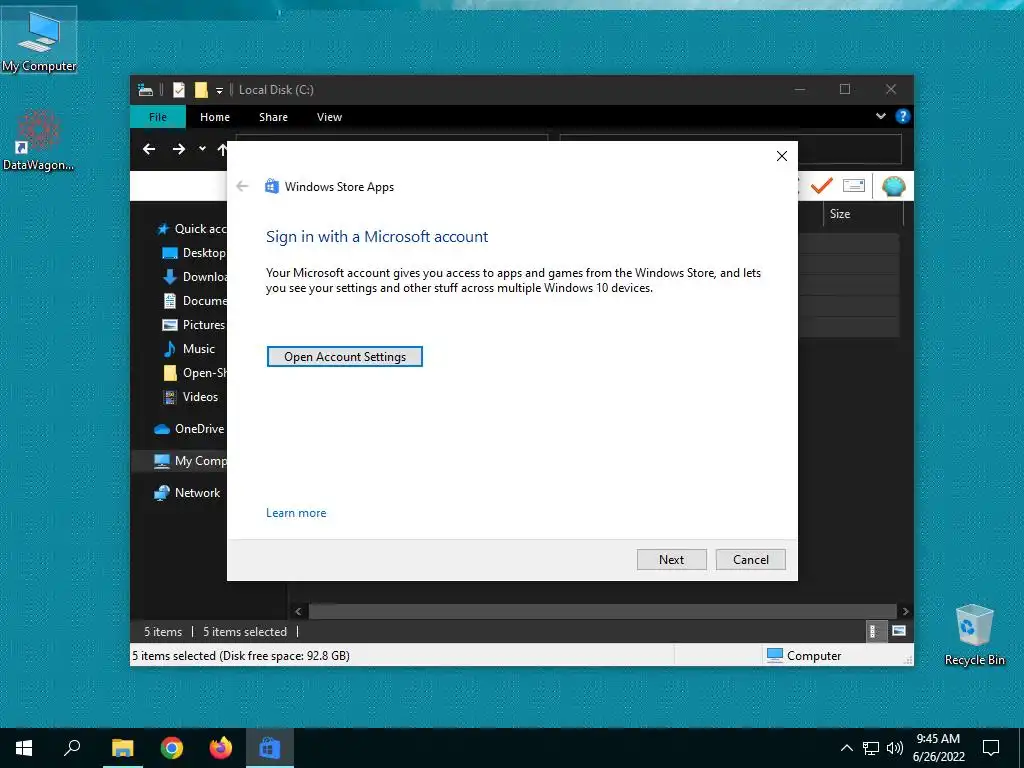
Task: Open network status tray icon
Action: [871, 748]
